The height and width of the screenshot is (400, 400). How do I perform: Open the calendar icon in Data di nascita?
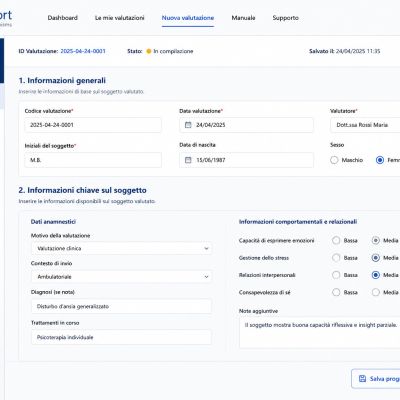point(188,160)
